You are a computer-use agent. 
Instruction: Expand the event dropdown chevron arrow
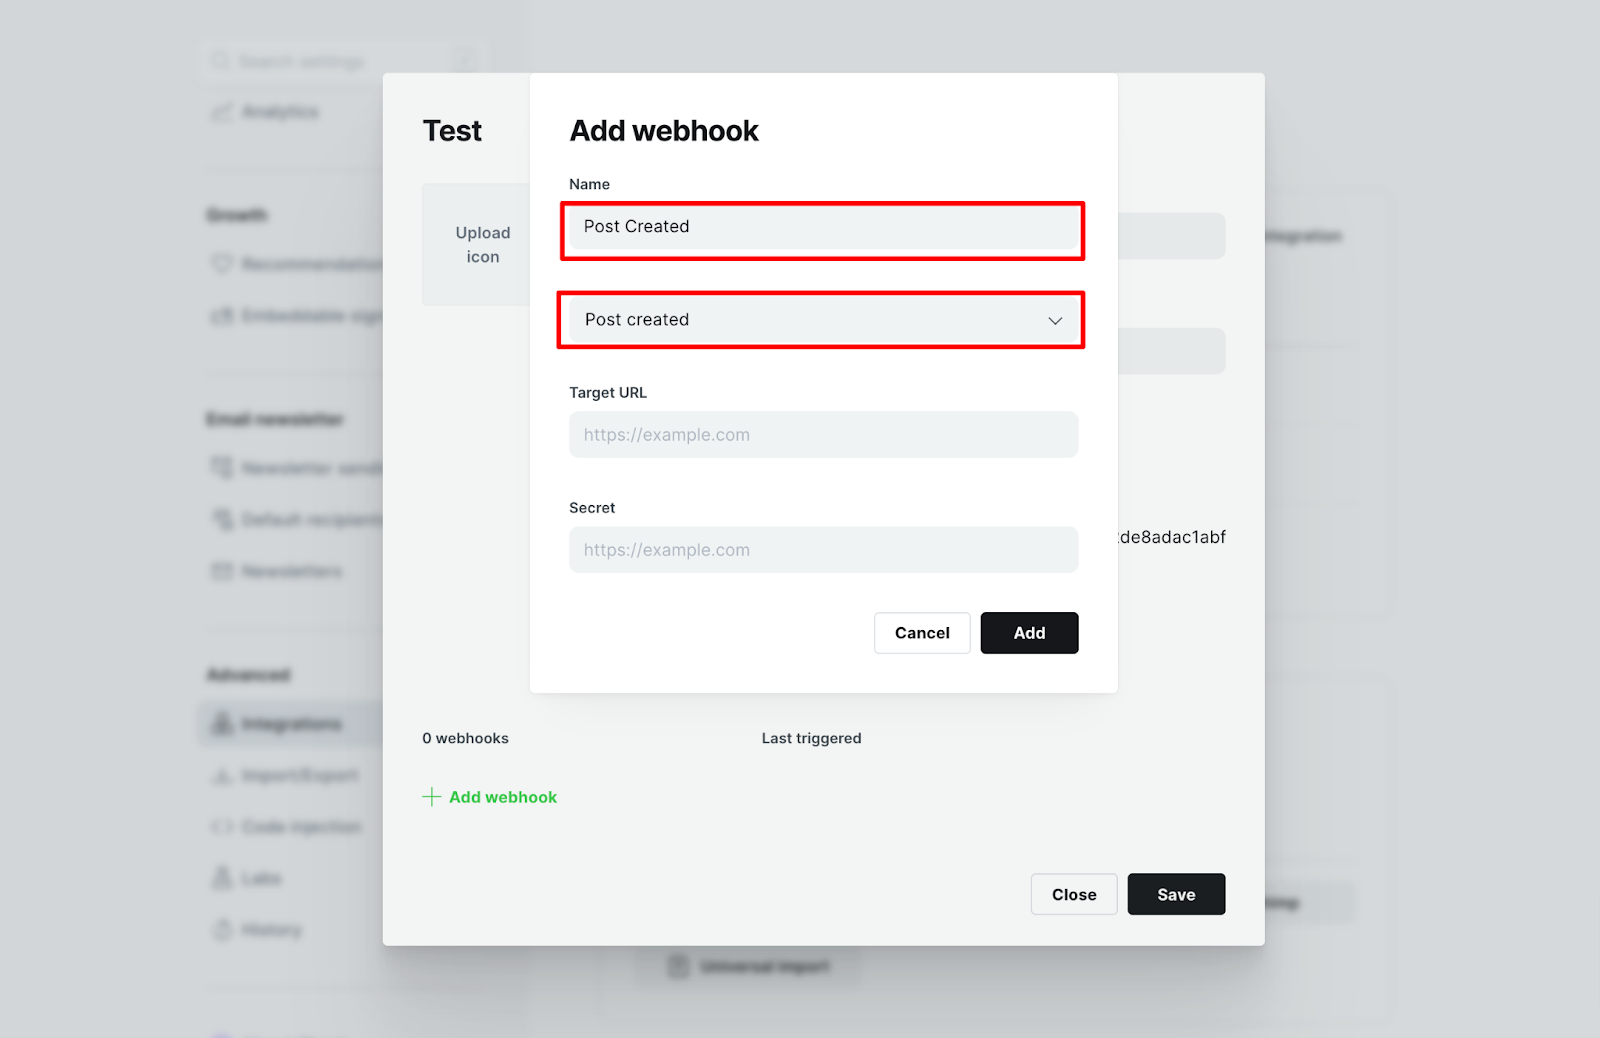1055,321
